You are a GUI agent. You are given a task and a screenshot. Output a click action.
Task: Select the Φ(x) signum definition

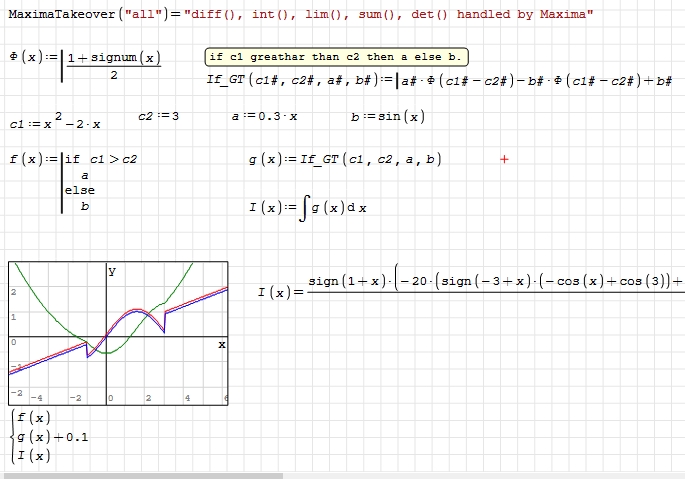(85, 65)
